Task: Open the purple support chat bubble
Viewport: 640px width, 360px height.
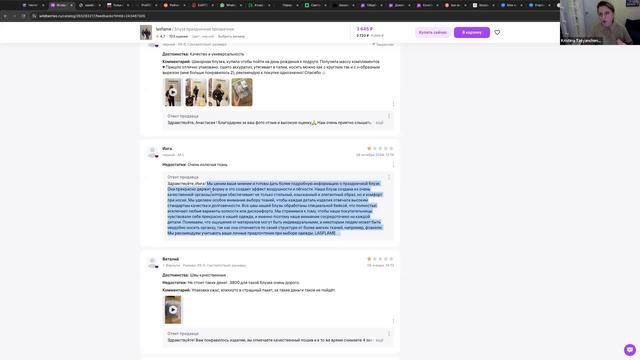Action: pos(629,349)
